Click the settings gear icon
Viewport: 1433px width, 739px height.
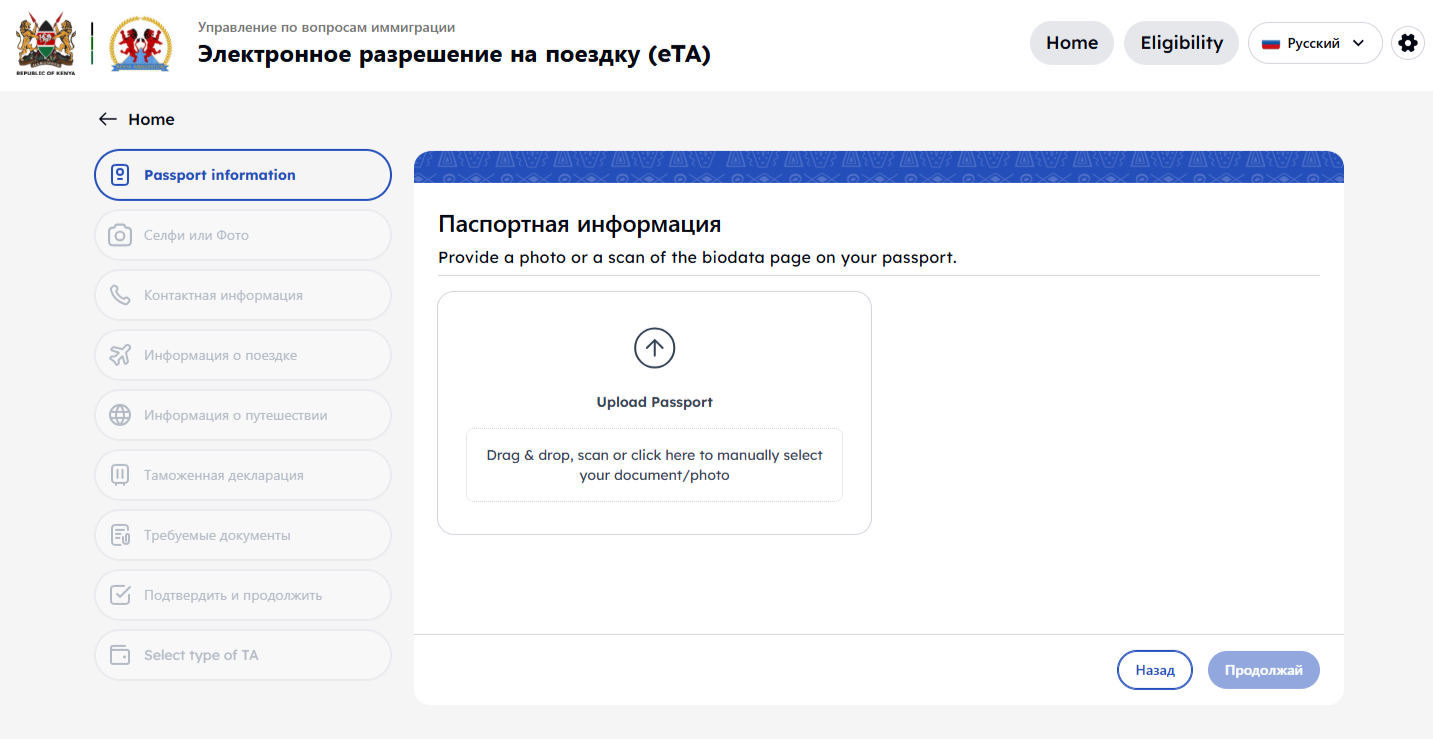click(1408, 43)
